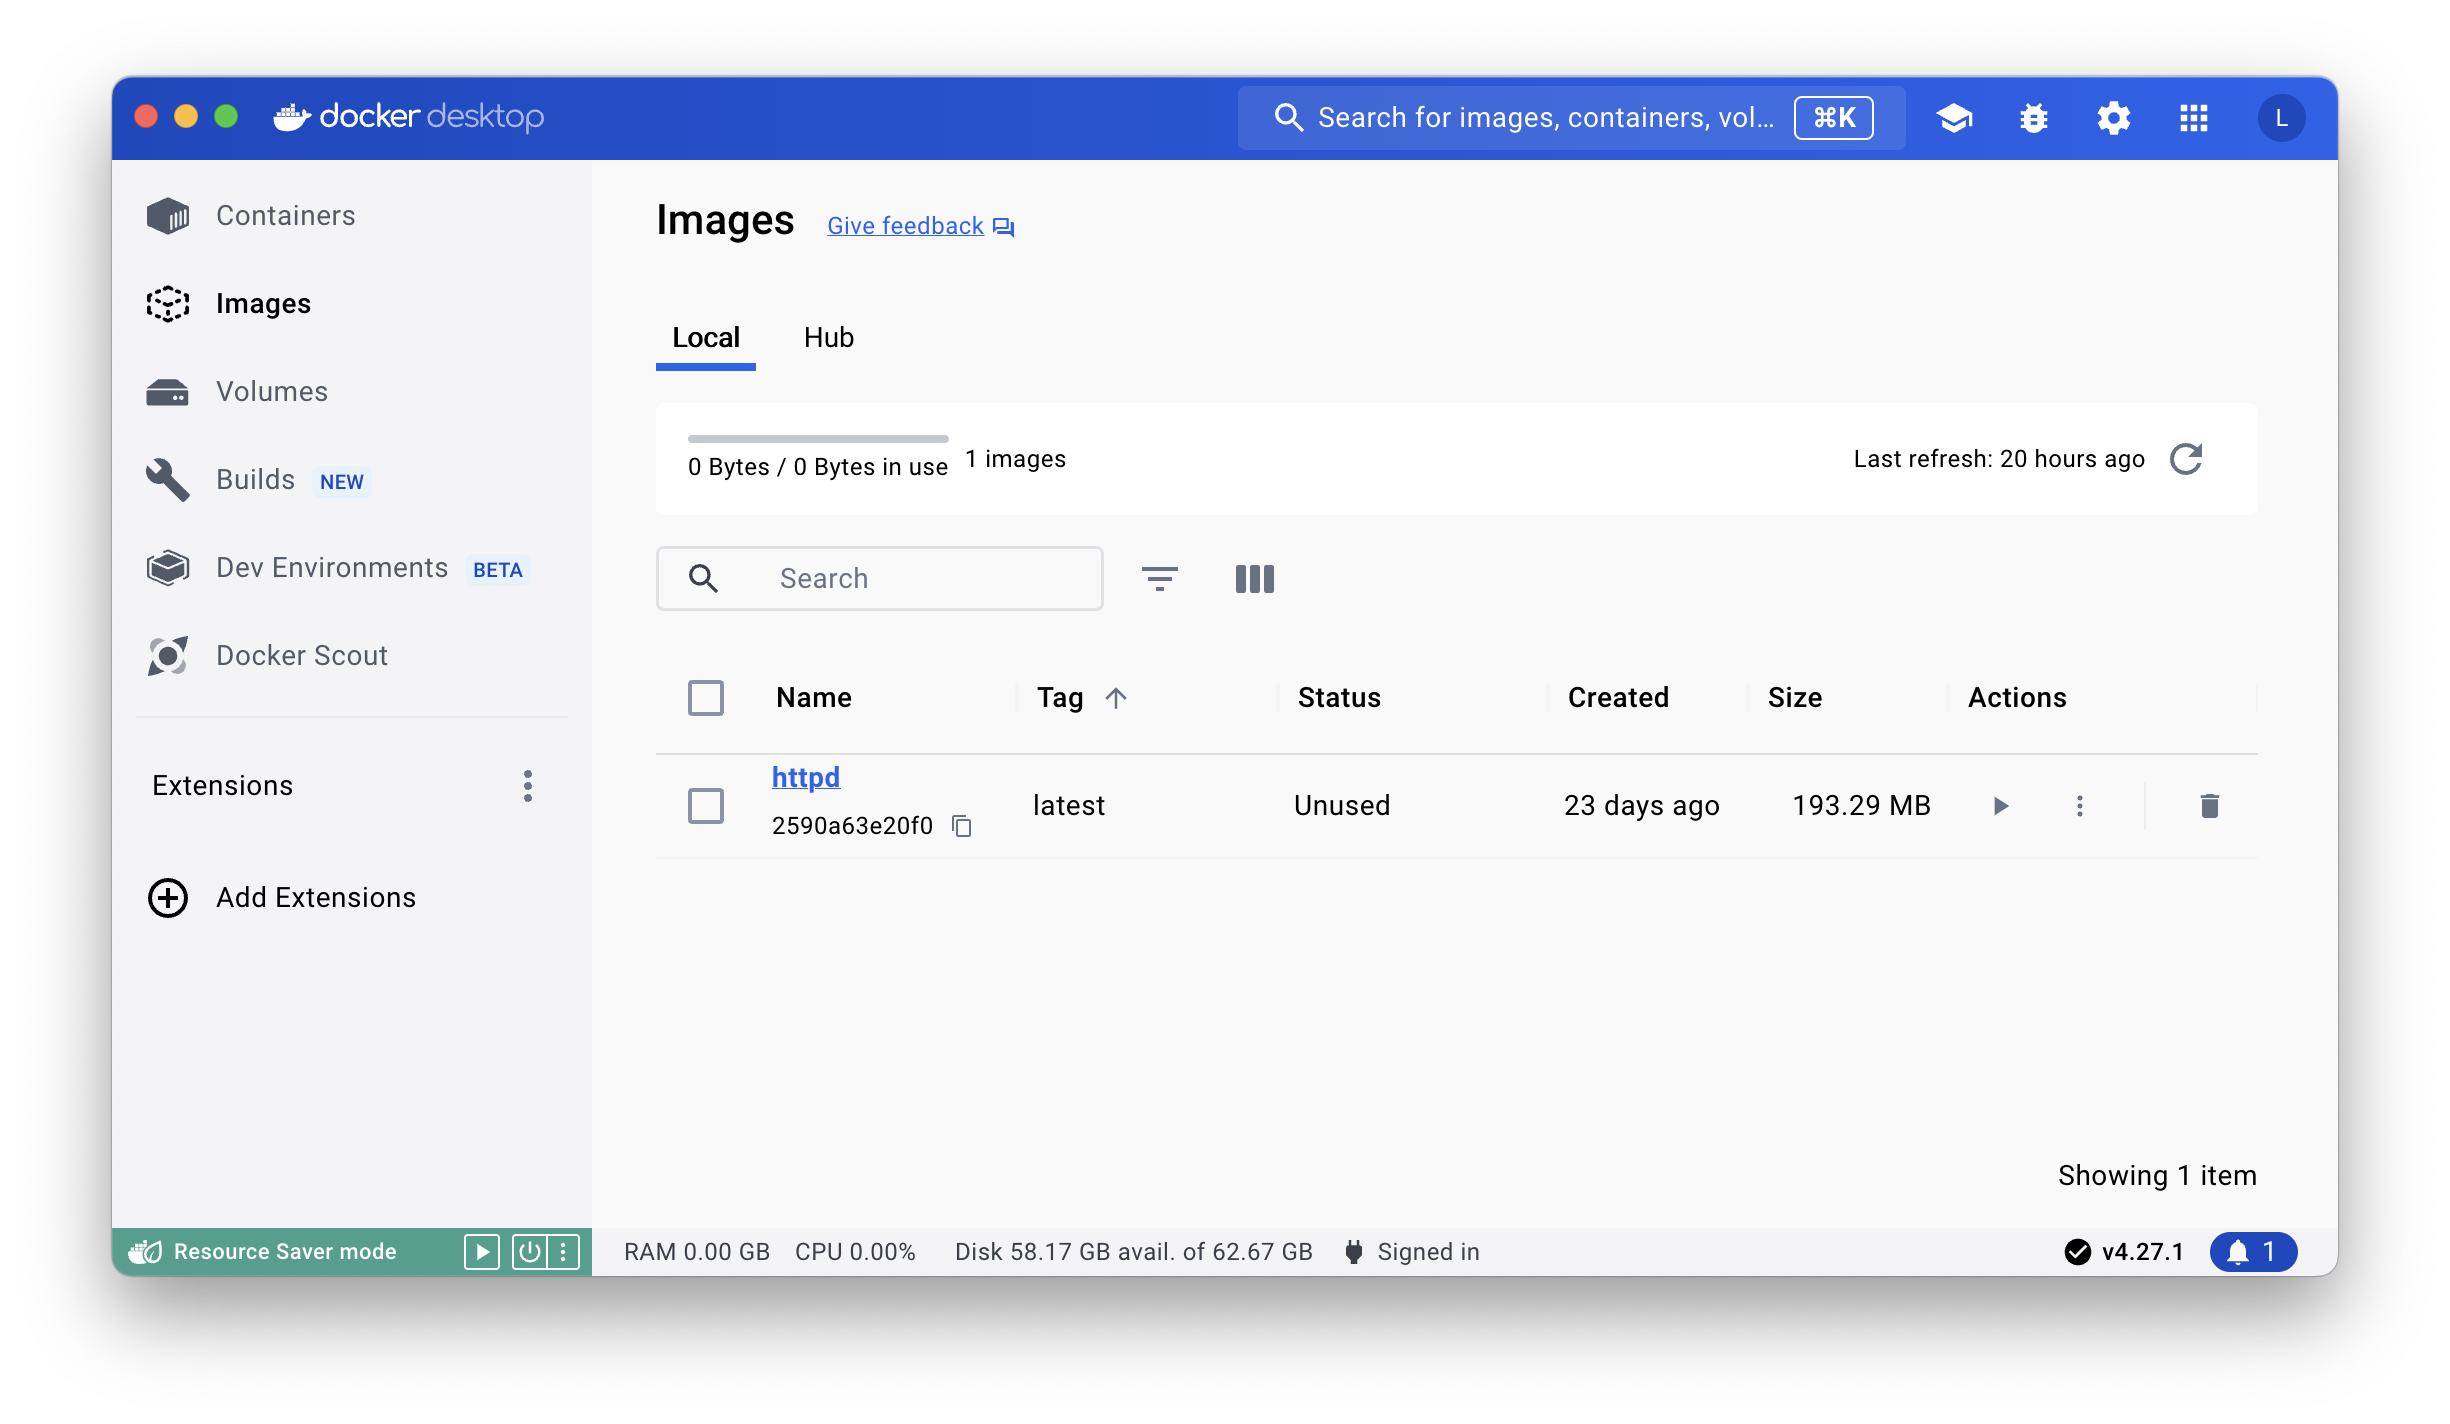Run the httpd image

tap(2001, 806)
